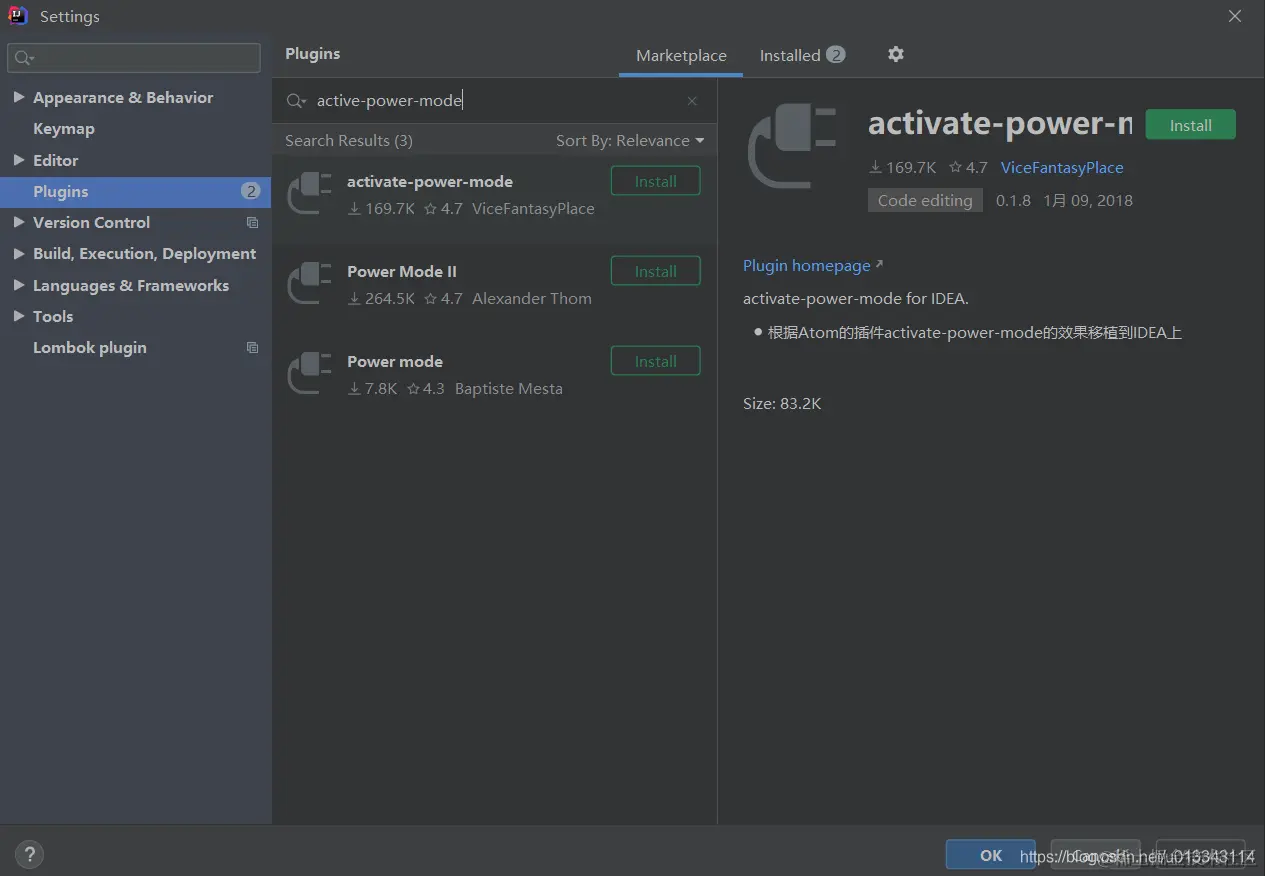Select Lombok plugin settings entry
The image size is (1265, 876).
pyautogui.click(x=90, y=348)
